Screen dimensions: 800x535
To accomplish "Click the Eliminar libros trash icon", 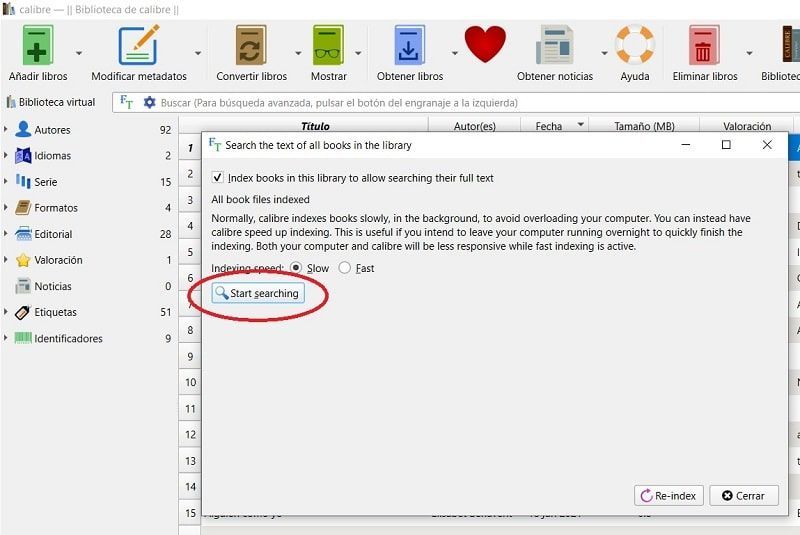I will [x=704, y=46].
